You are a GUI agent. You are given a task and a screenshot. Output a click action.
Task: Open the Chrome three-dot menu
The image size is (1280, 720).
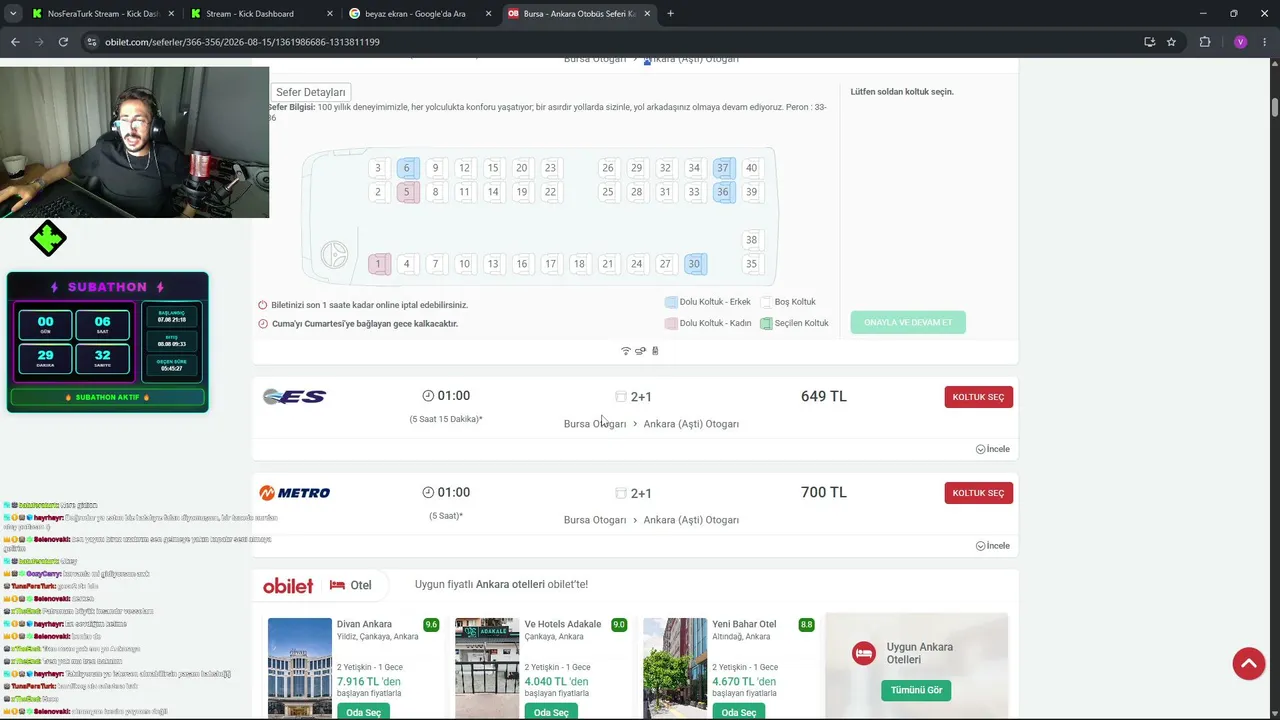click(x=1264, y=42)
